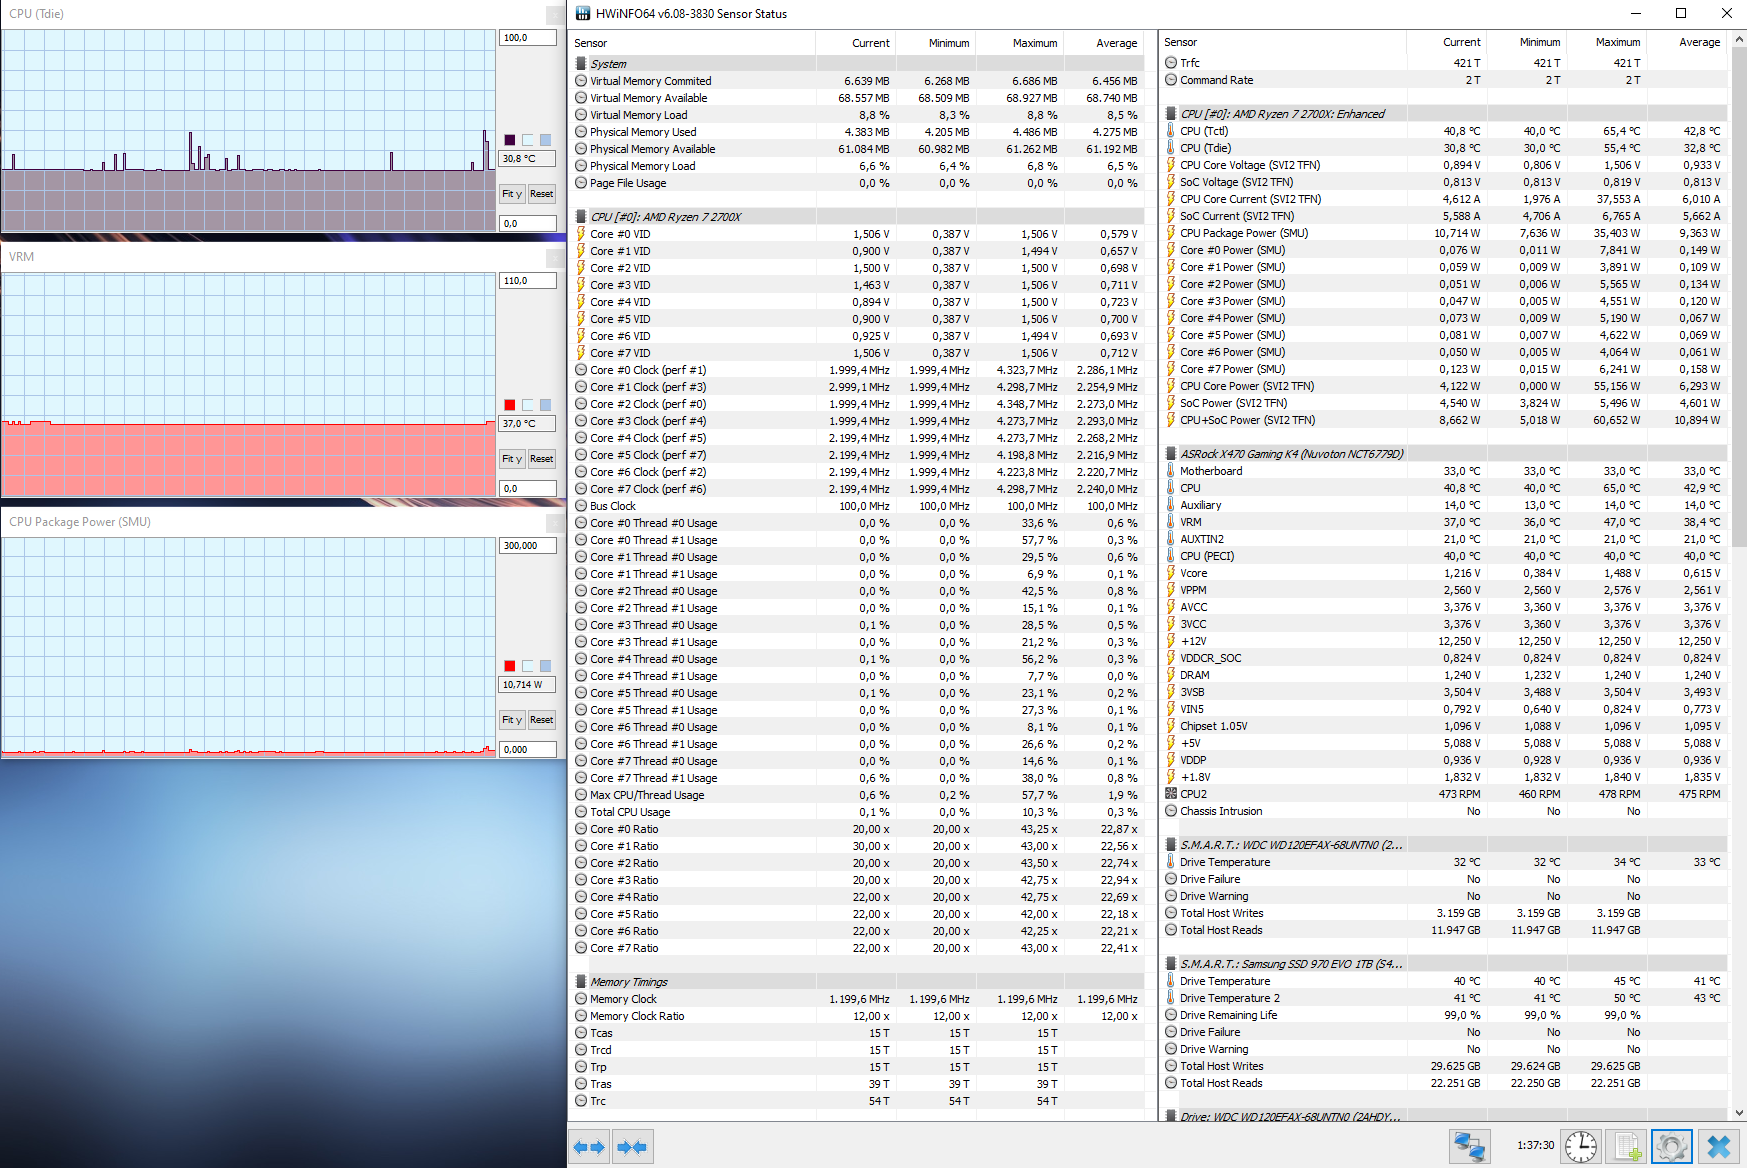The height and width of the screenshot is (1168, 1747).
Task: Edit the 100,0 maximum field in CPU (Tdie) graph
Action: tap(528, 38)
